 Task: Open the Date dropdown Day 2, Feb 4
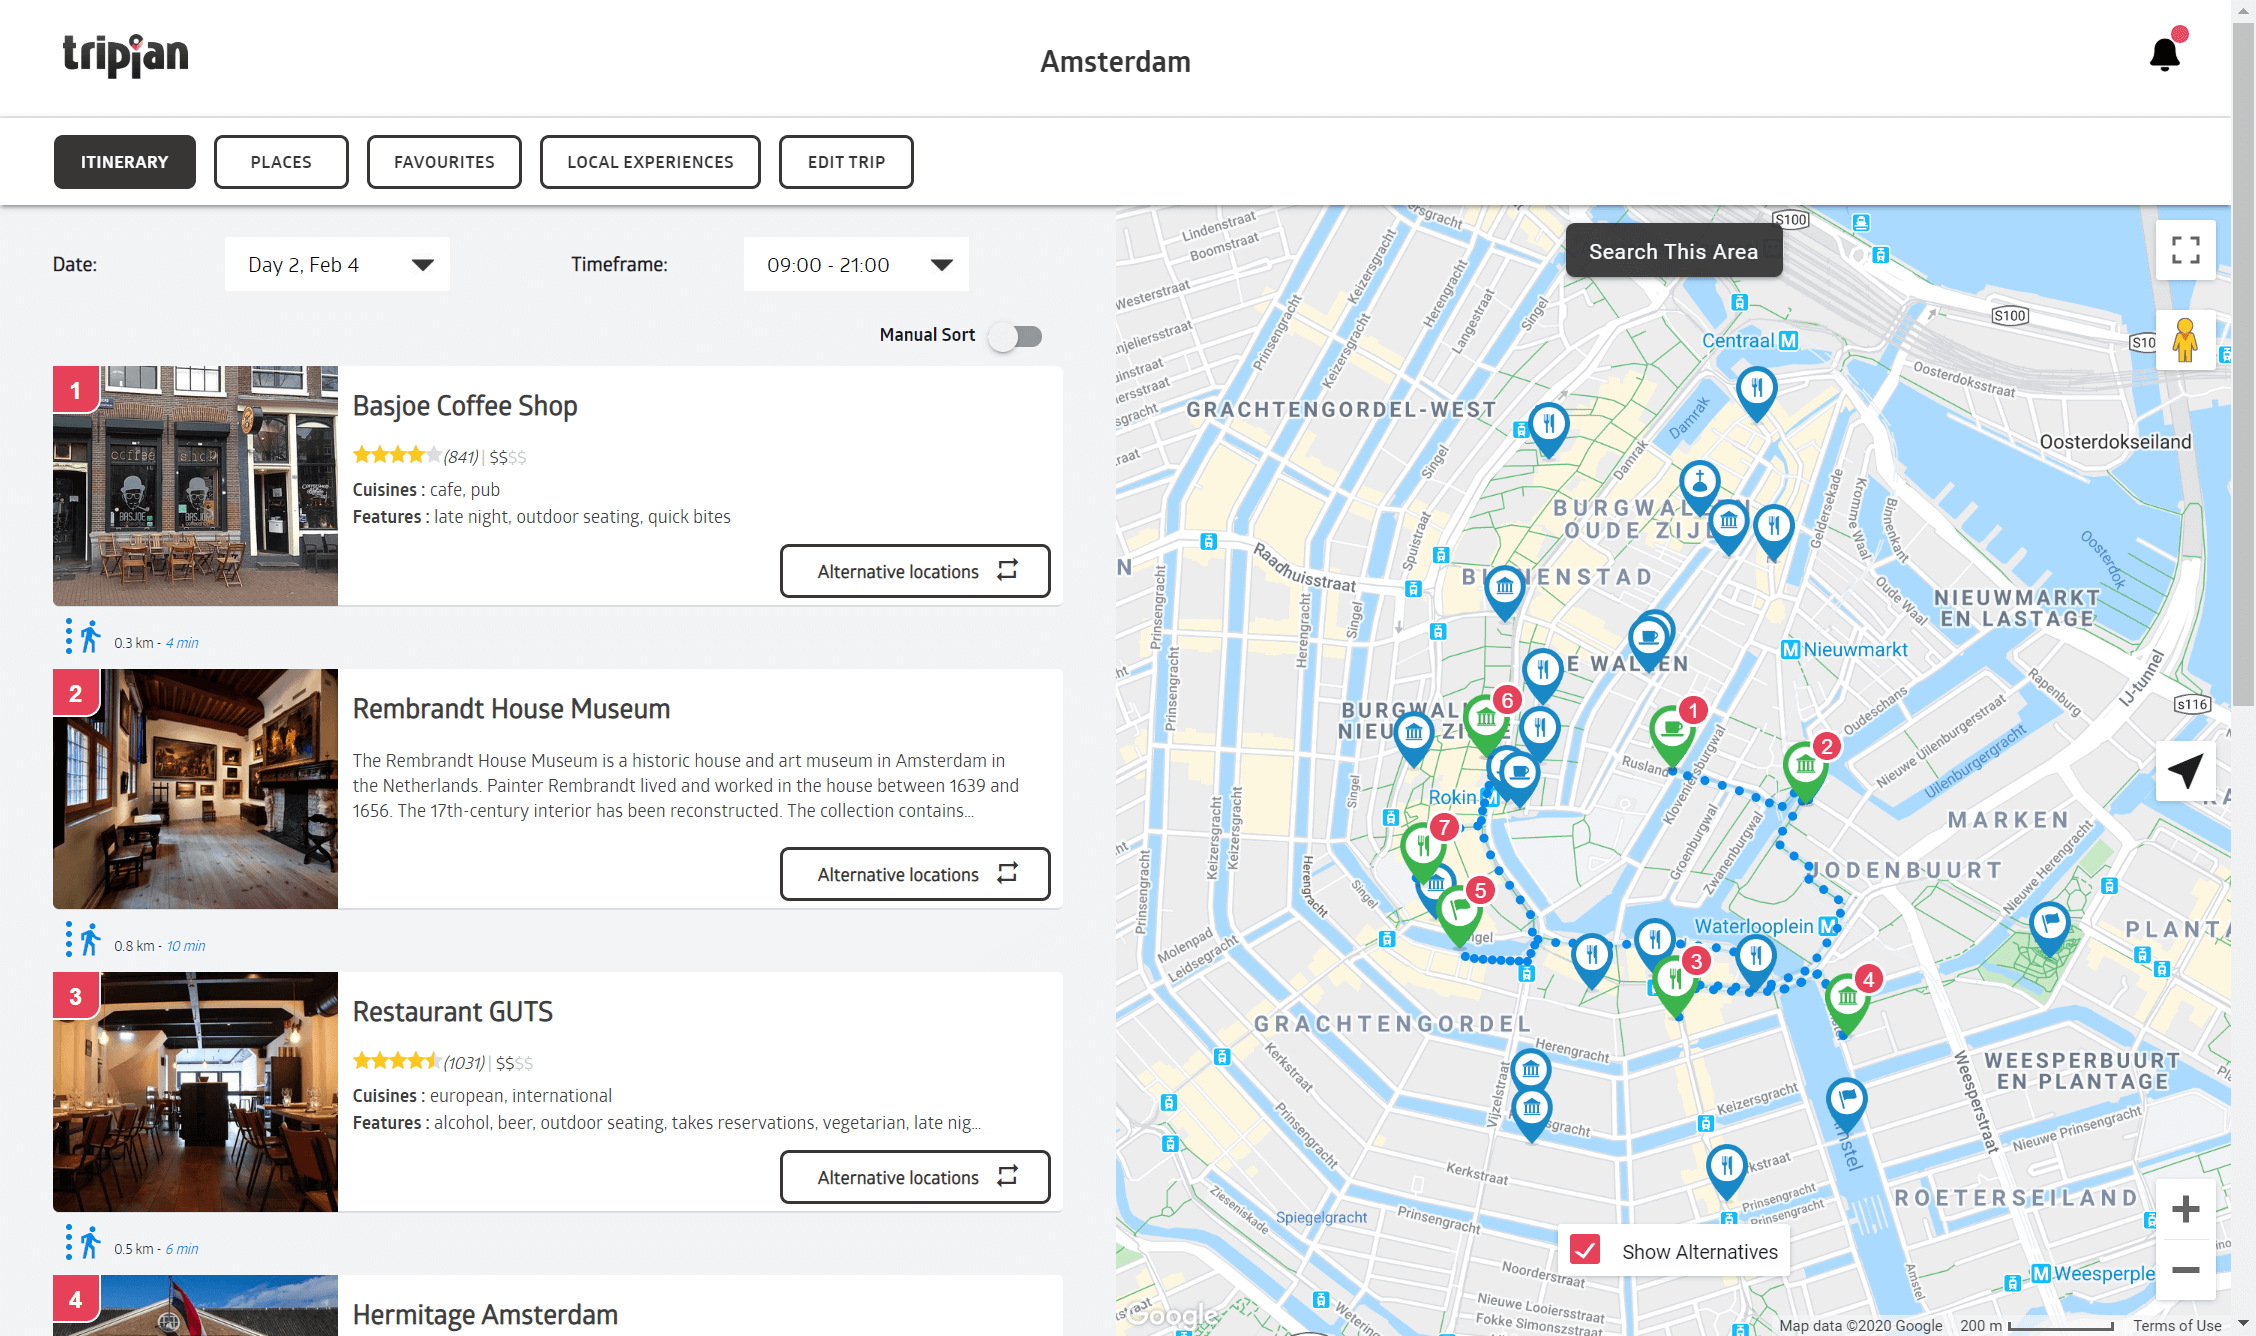338,265
